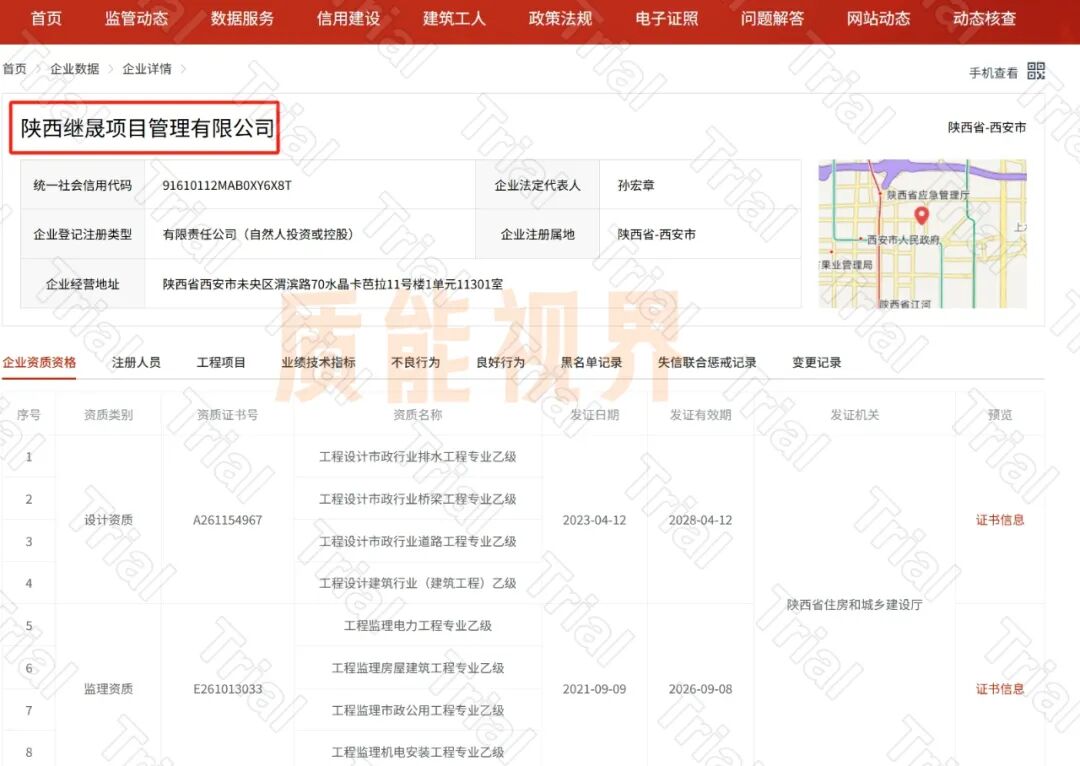Image resolution: width=1080 pixels, height=766 pixels.
Task: Go to 首页 via breadcrumb
Action: (14, 69)
